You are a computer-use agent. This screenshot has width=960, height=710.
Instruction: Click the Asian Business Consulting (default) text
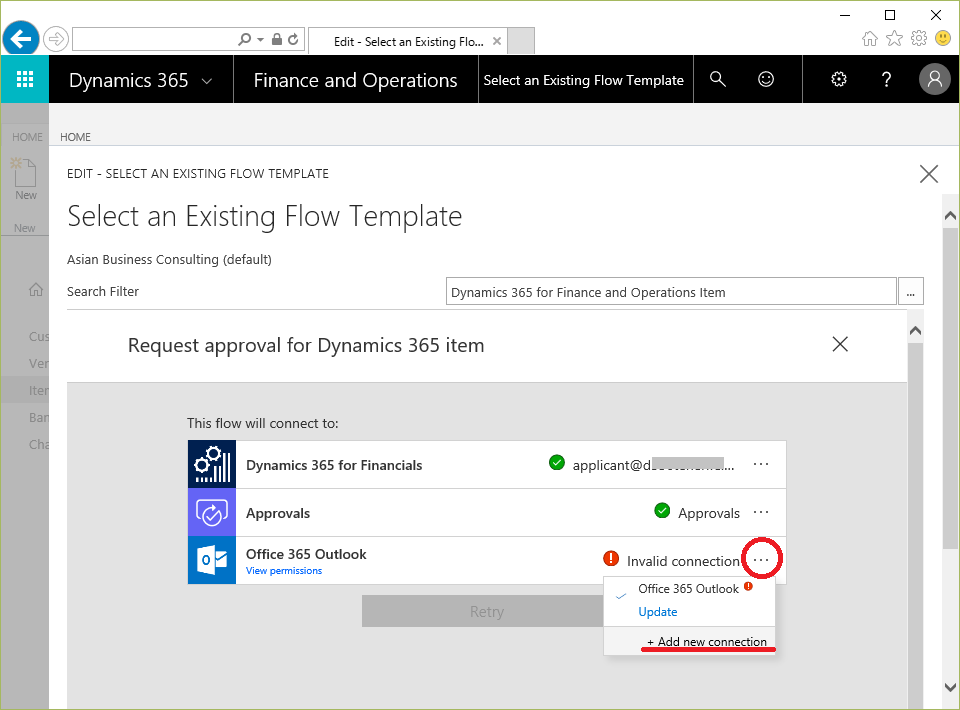tap(169, 260)
